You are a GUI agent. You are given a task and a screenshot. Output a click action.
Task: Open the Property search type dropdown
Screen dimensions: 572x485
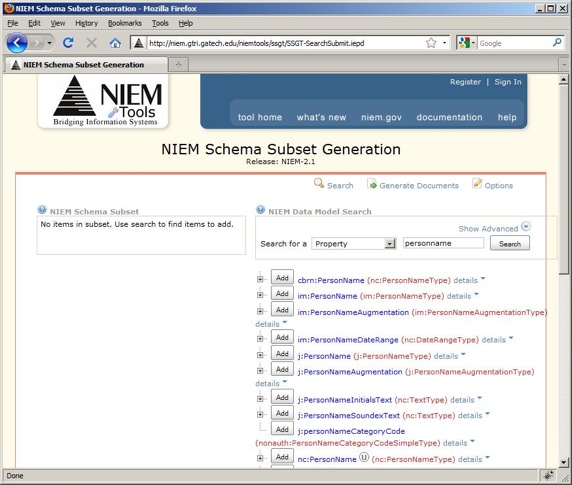(353, 244)
